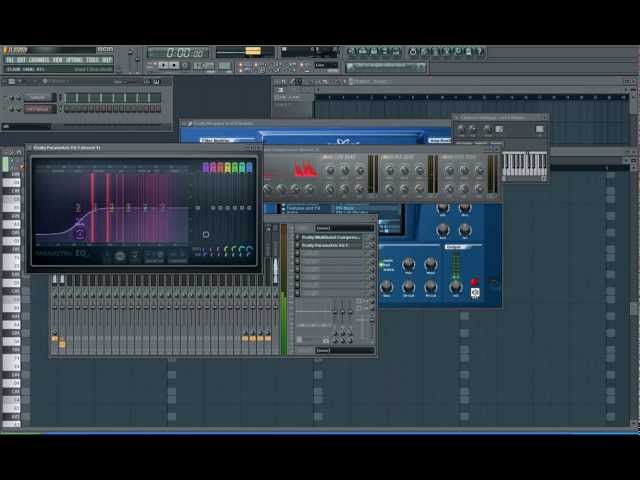640x480 pixels.
Task: Click the Fruity Parametric EQ 2 effect slot
Action: (331, 245)
